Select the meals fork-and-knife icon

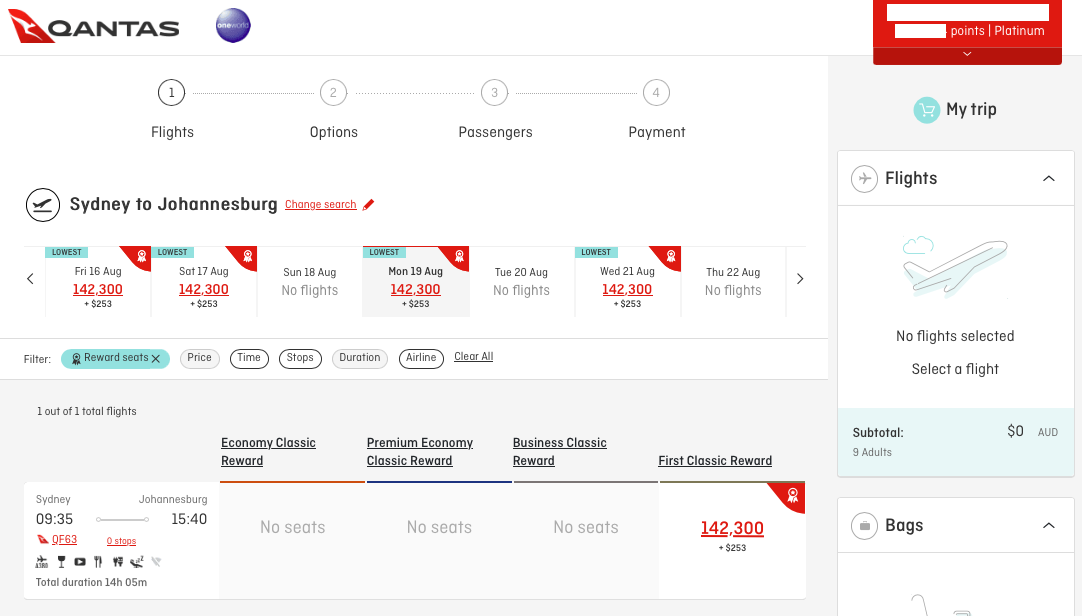coord(98,561)
